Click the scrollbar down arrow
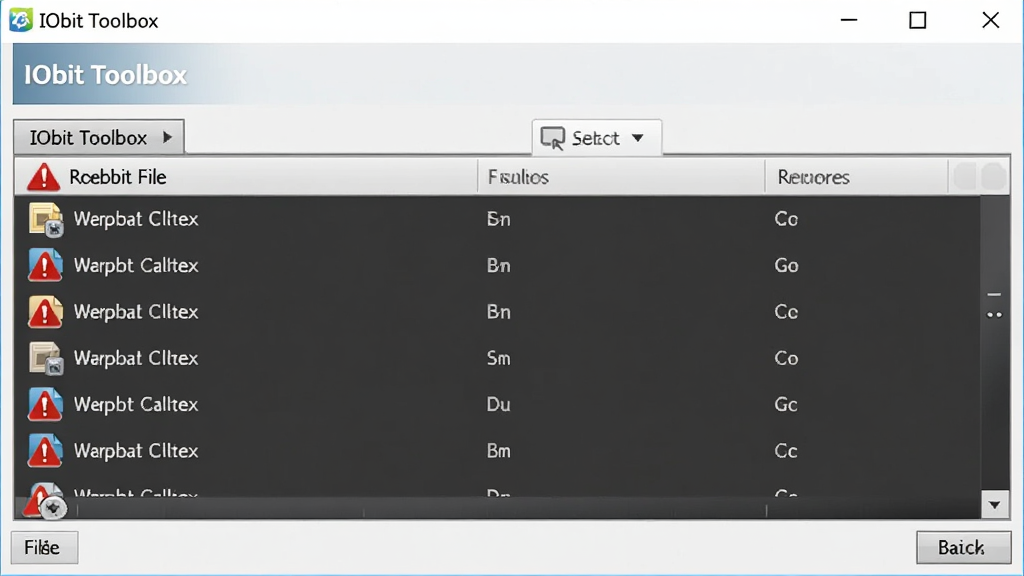This screenshot has height=576, width=1024. click(995, 505)
